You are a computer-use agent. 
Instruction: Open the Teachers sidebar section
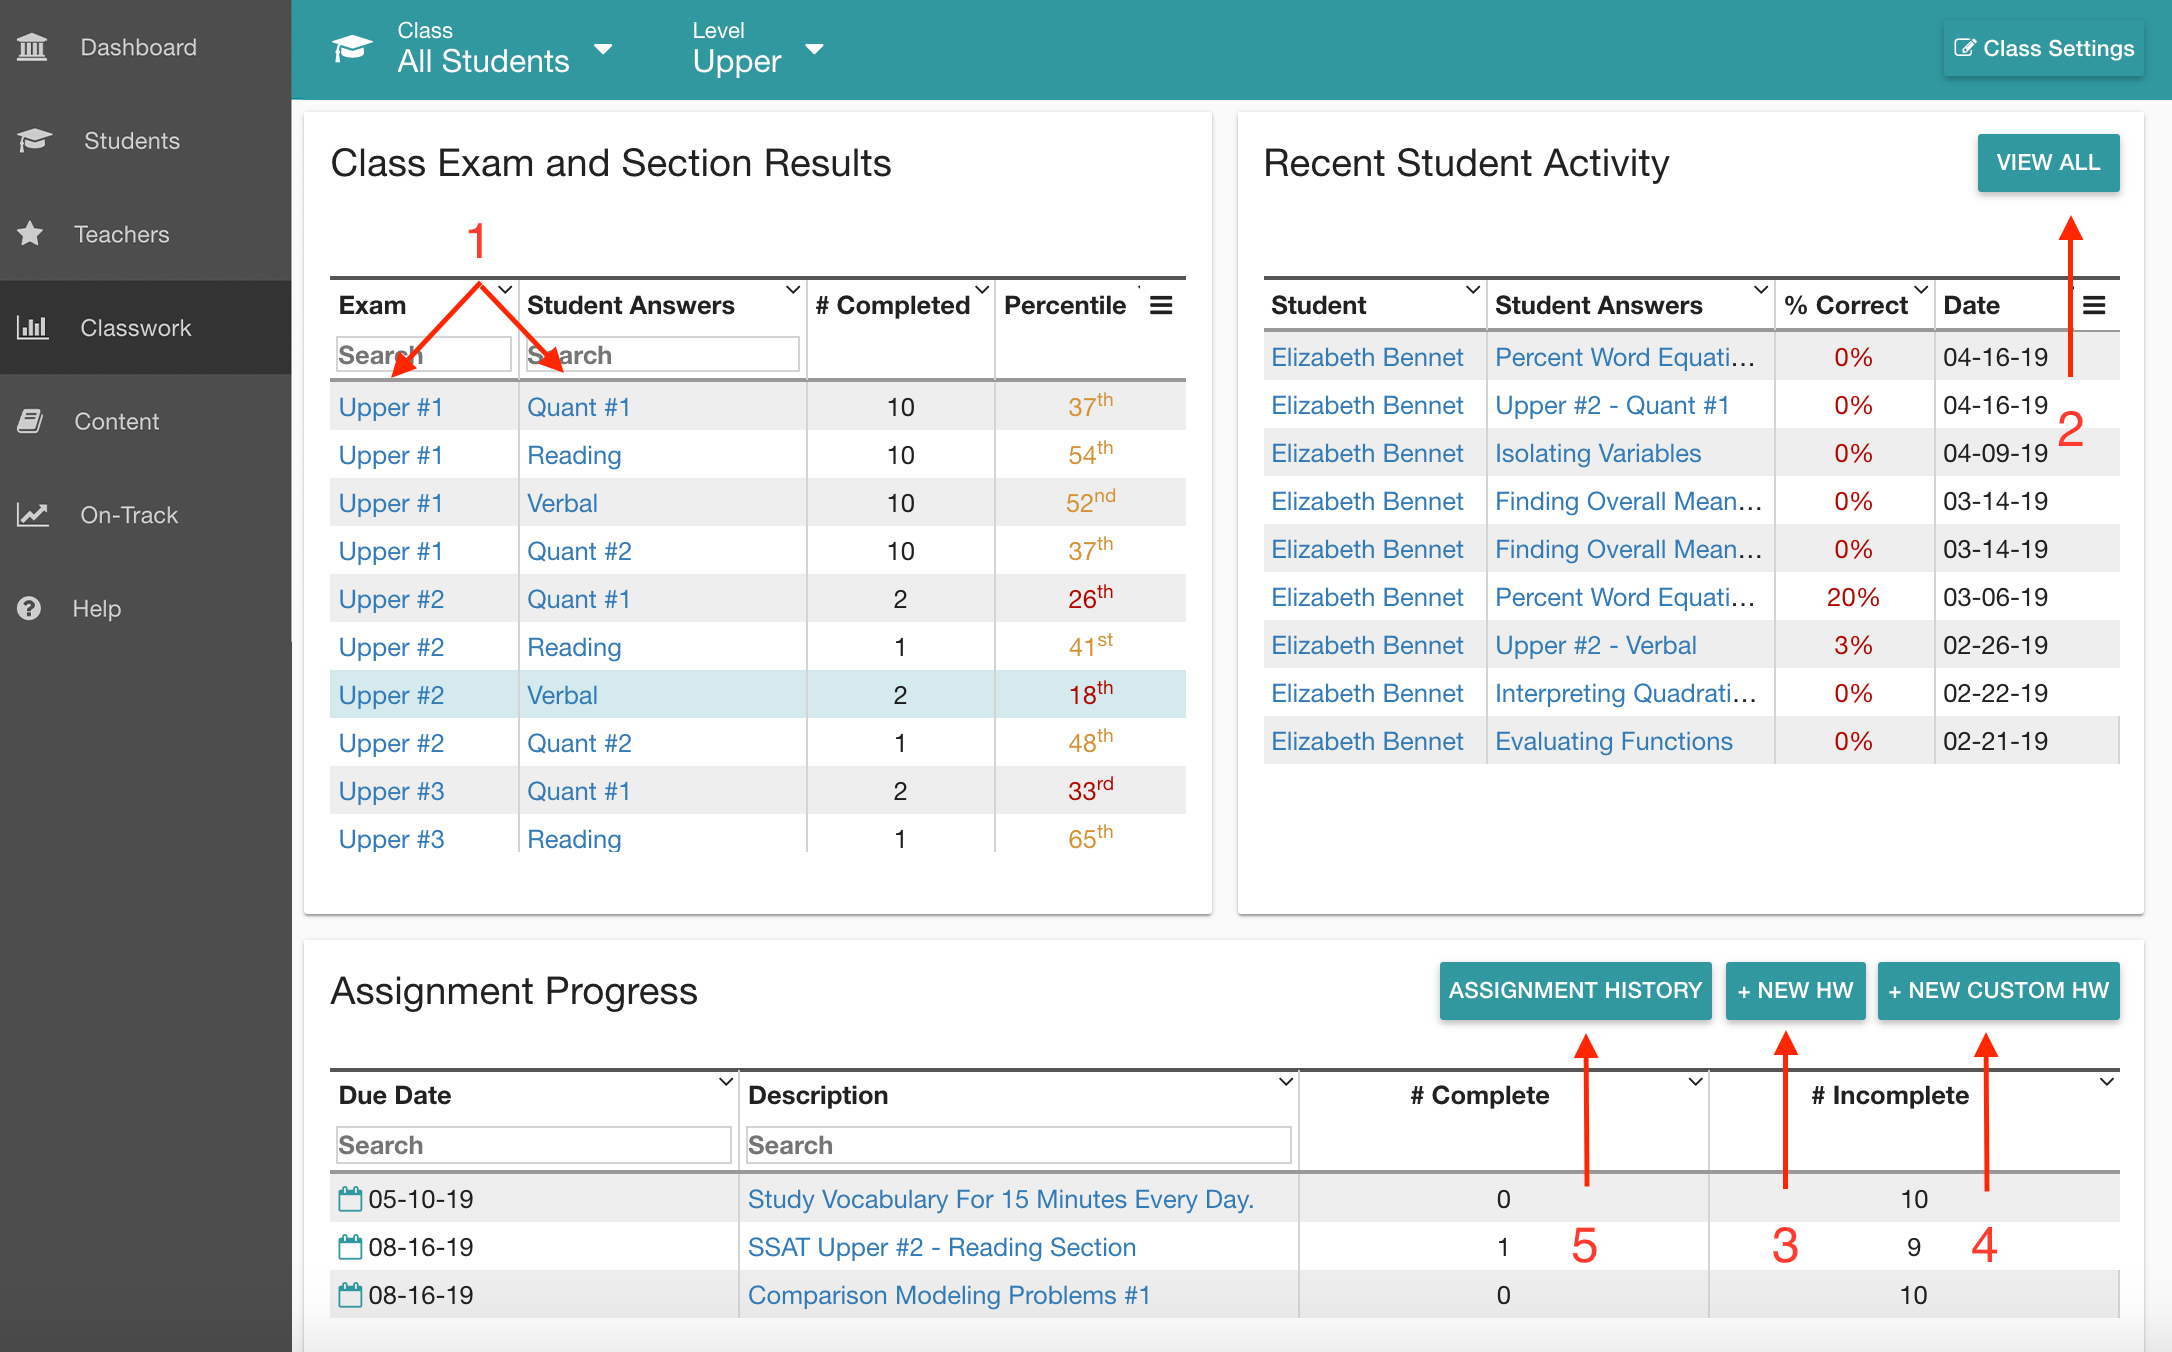[x=146, y=233]
